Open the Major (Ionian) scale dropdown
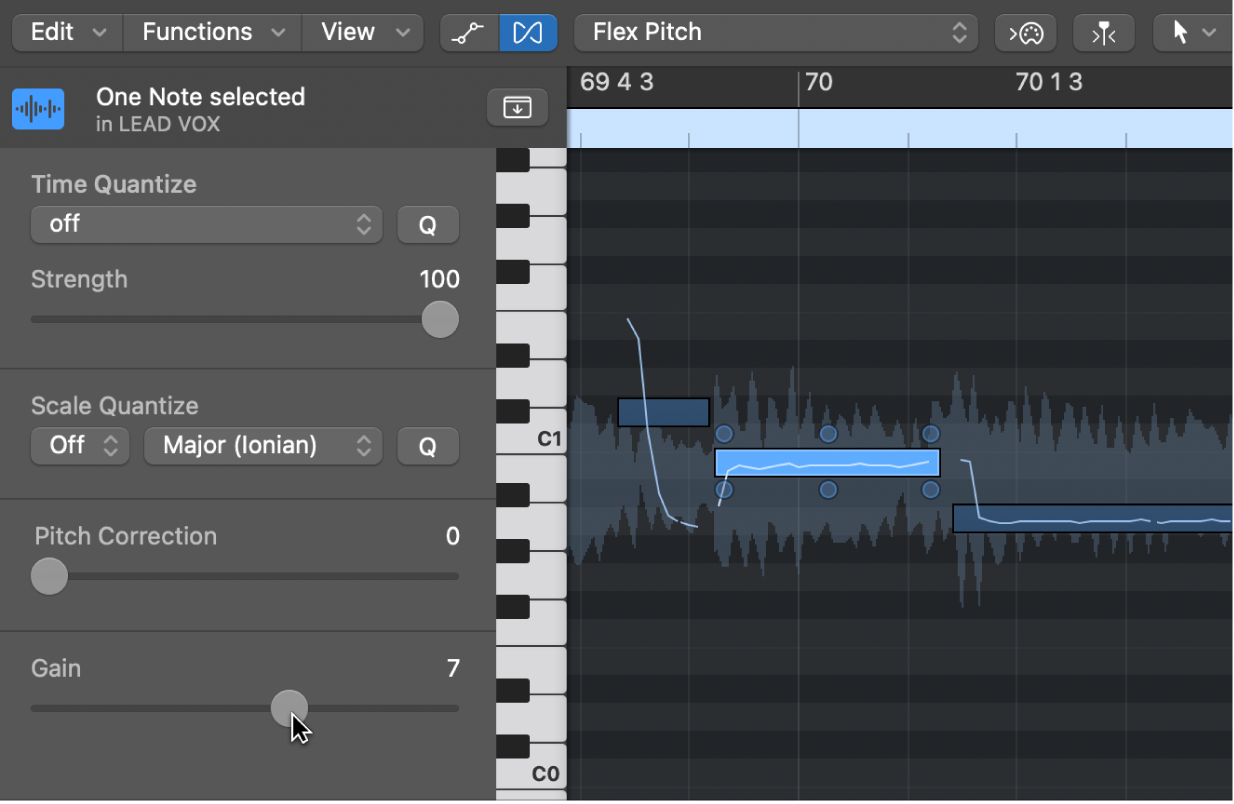 click(x=262, y=446)
